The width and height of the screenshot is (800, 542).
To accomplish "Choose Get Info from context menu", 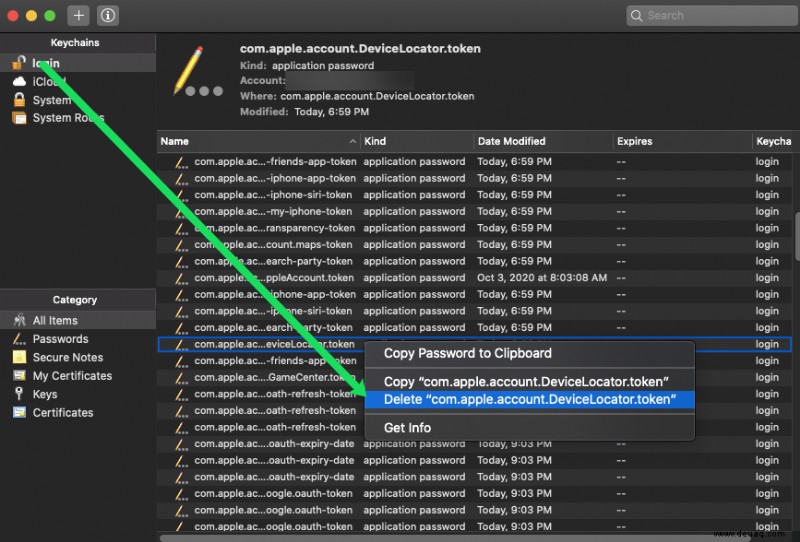I will pyautogui.click(x=530, y=428).
